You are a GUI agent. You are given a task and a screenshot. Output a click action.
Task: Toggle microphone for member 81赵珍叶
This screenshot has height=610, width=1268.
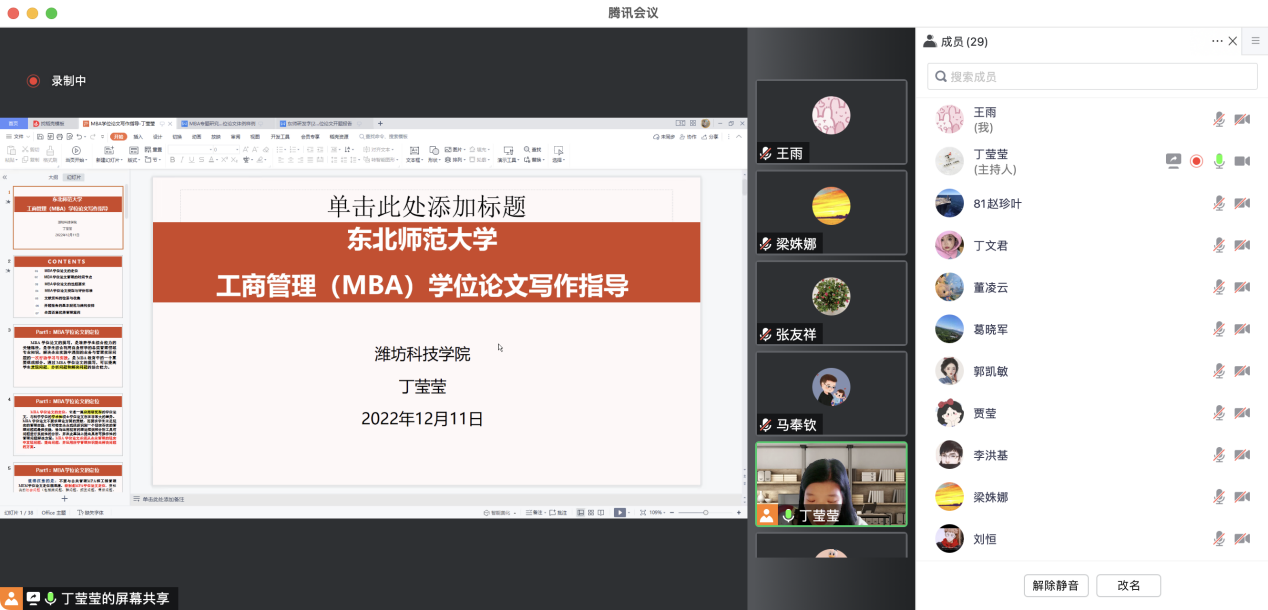(1219, 203)
